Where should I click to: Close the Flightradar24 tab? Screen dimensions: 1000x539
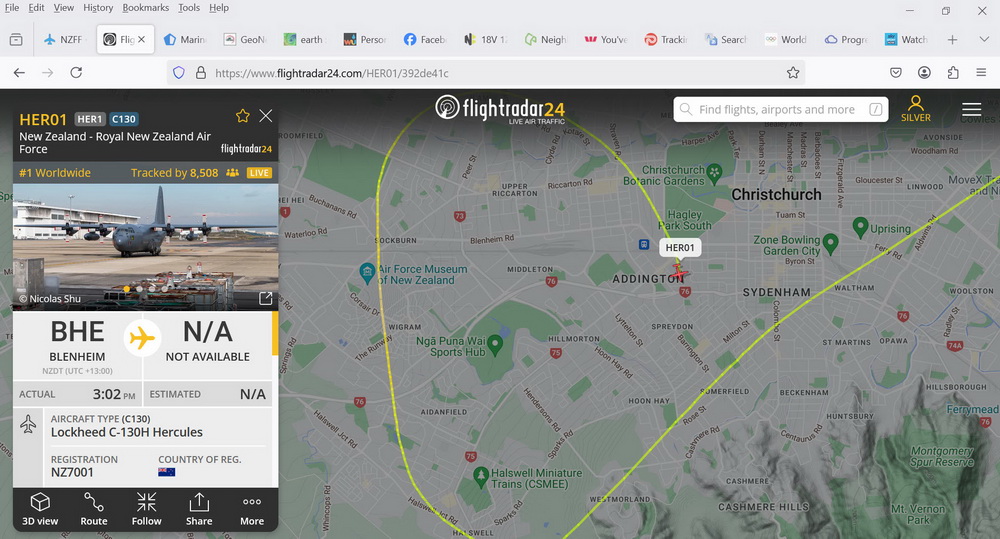tap(142, 40)
